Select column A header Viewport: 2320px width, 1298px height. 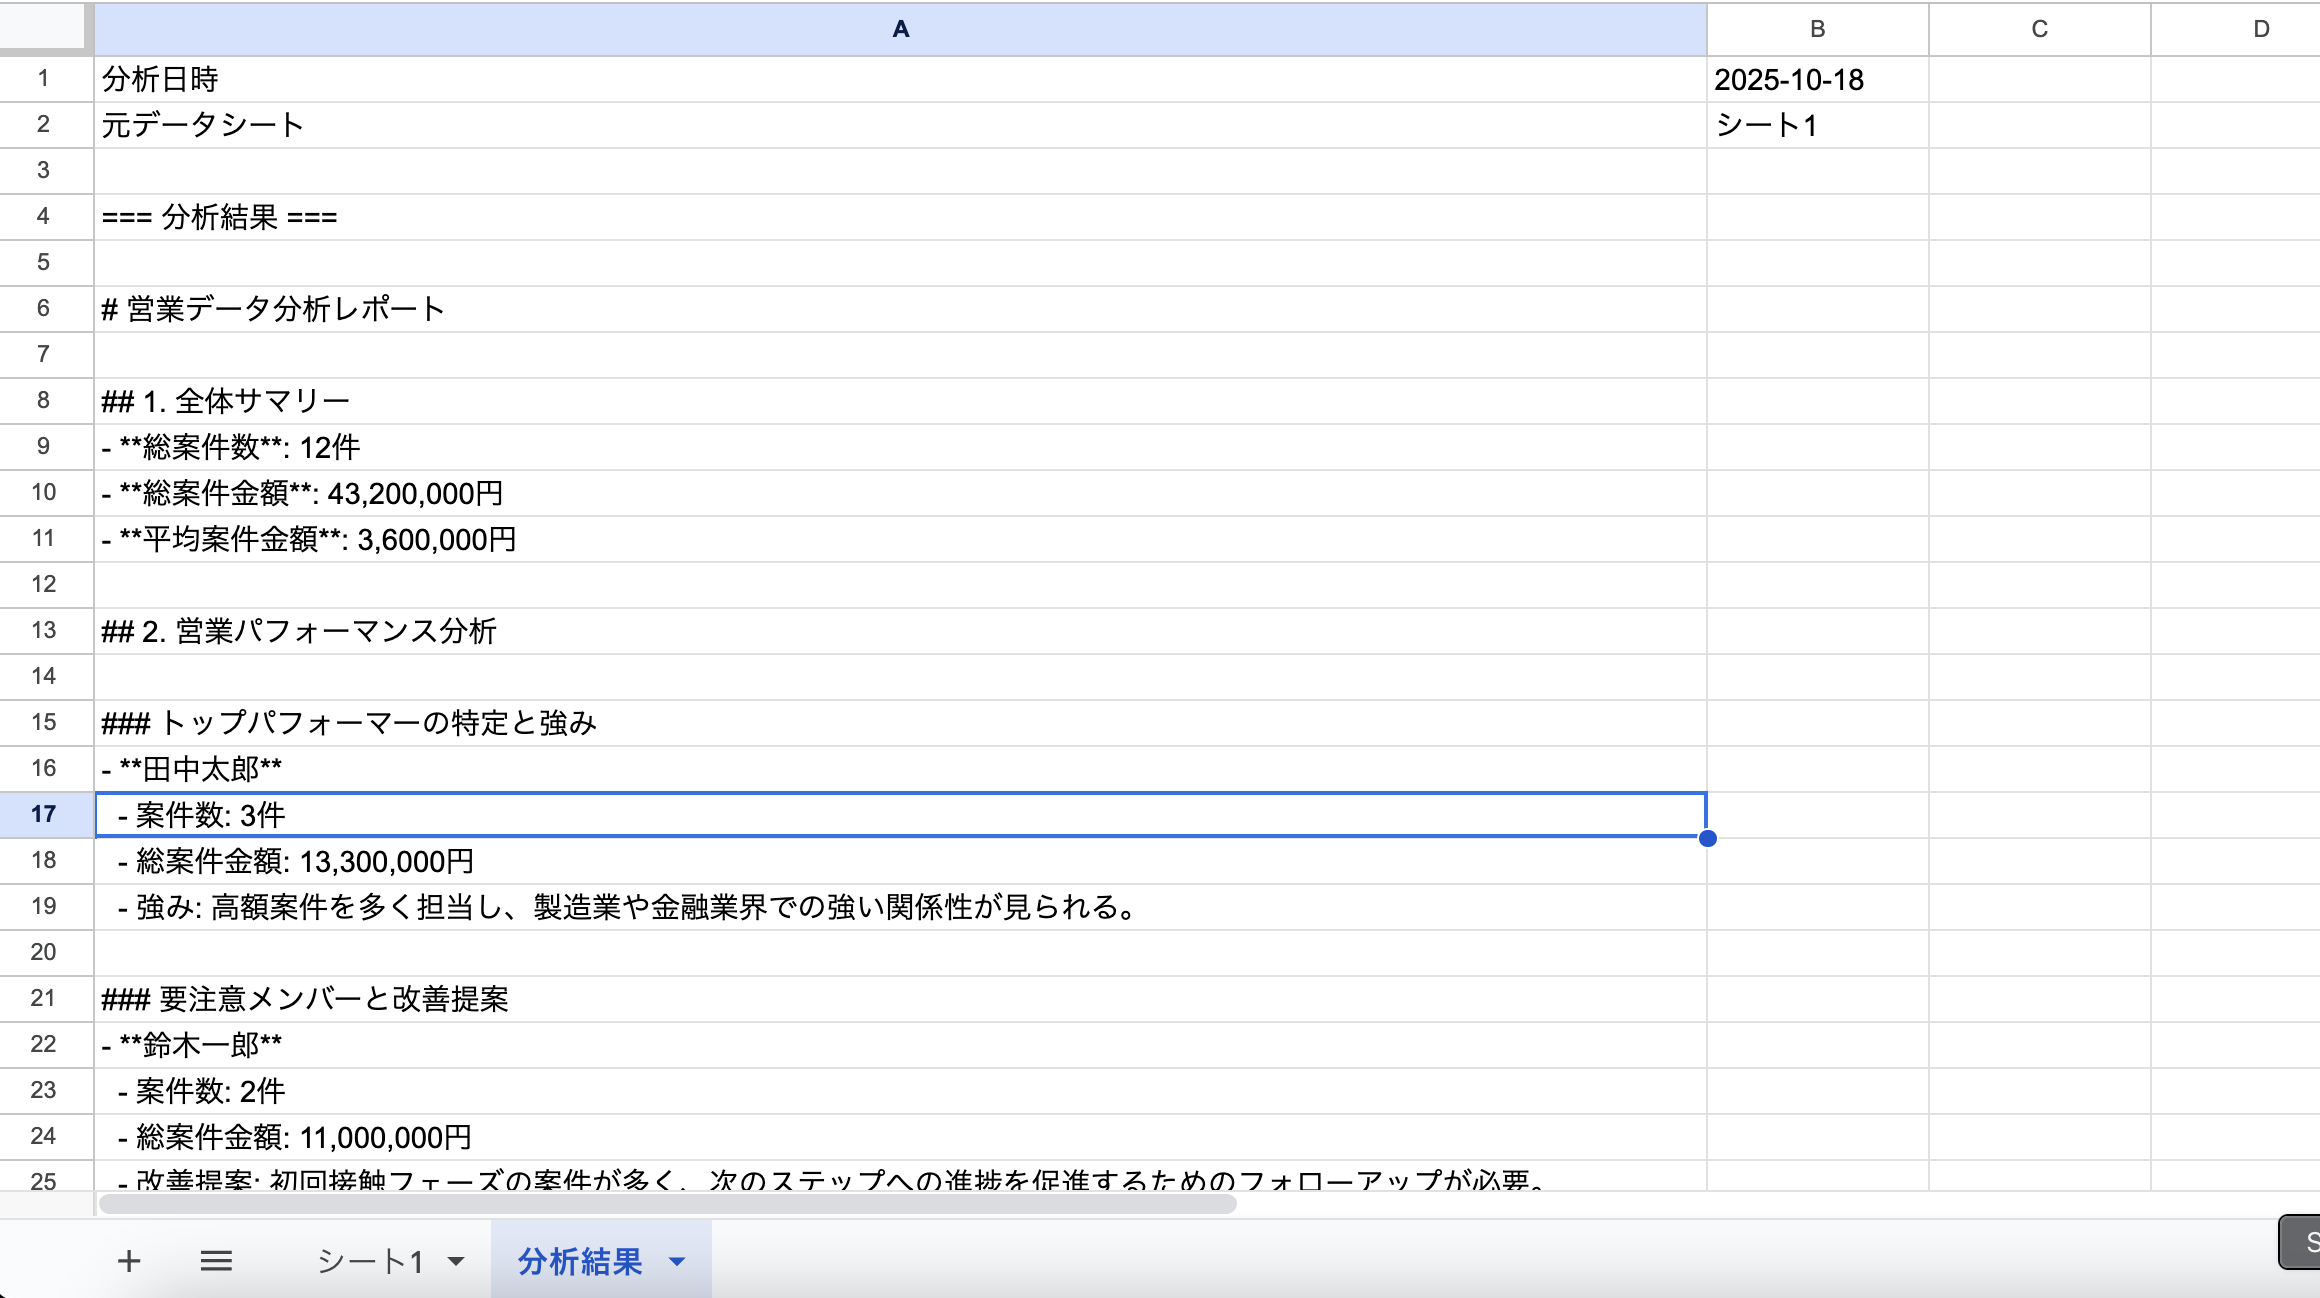click(900, 29)
